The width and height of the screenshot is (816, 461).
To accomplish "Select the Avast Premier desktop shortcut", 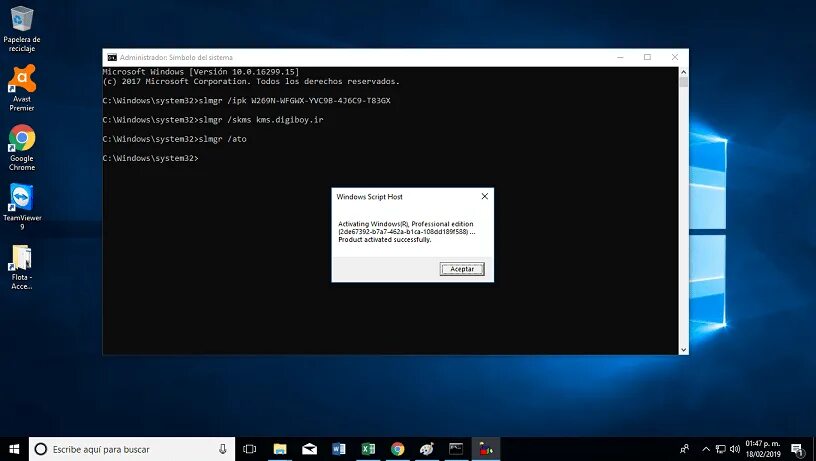I will [x=22, y=88].
